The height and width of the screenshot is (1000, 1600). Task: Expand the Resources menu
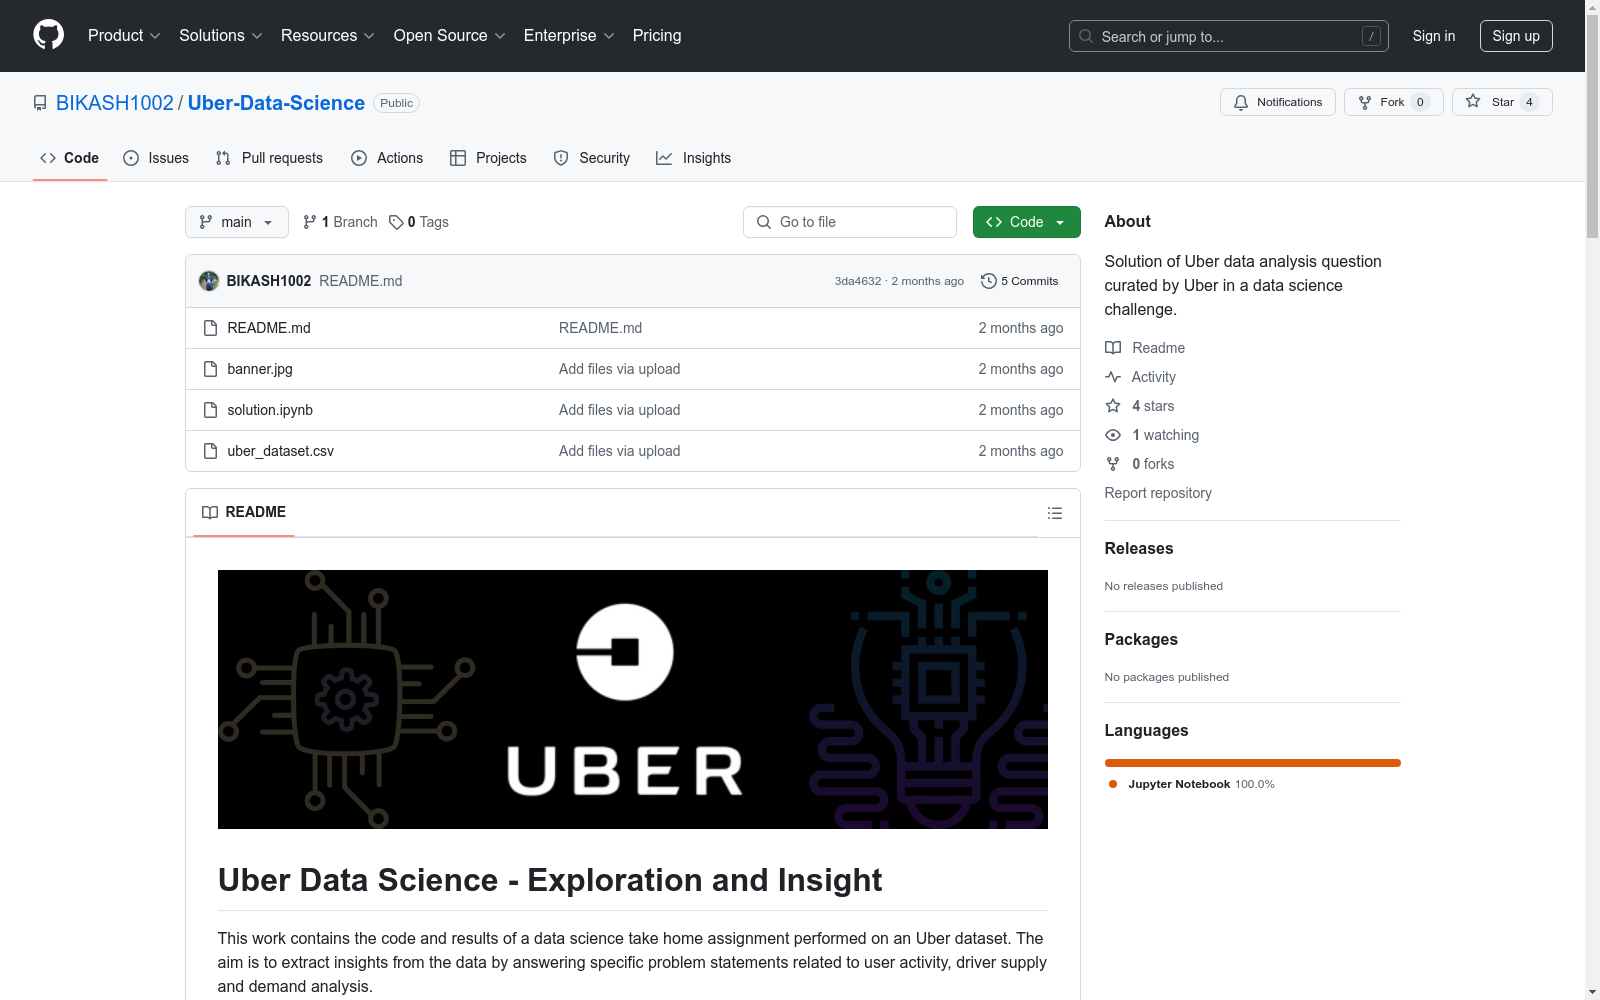click(x=328, y=36)
